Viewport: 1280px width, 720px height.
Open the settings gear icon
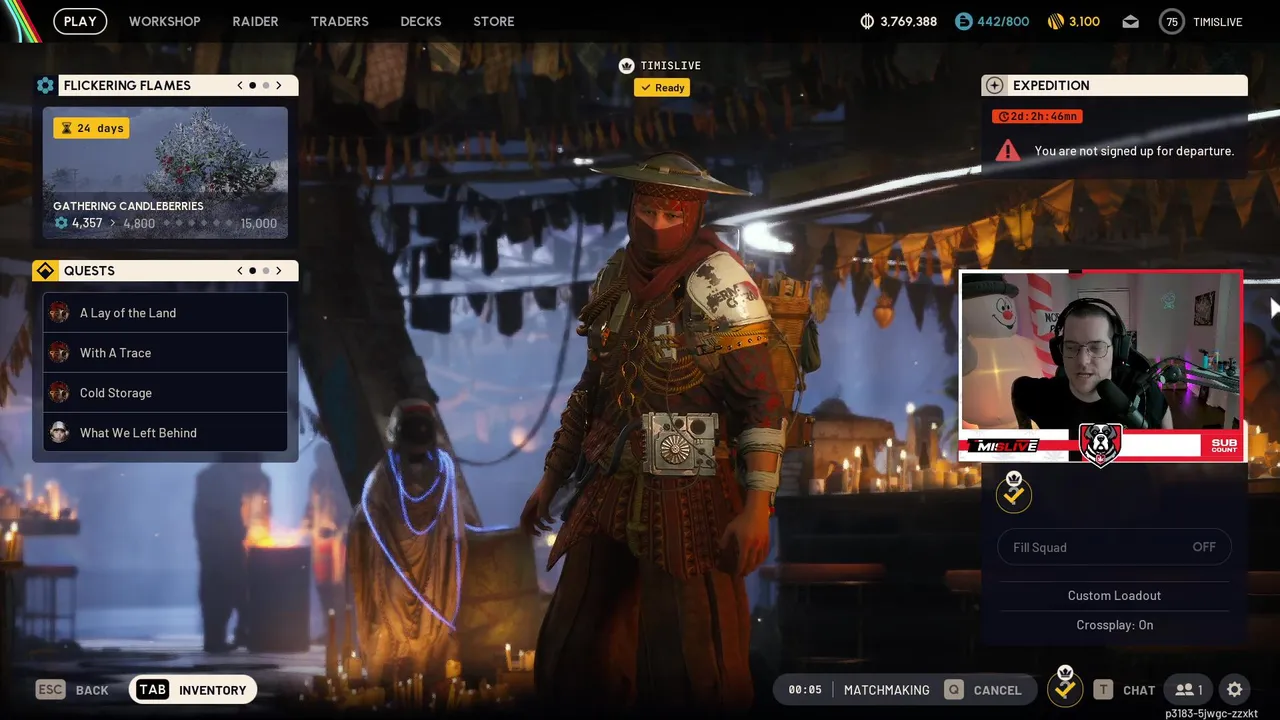click(x=1234, y=690)
